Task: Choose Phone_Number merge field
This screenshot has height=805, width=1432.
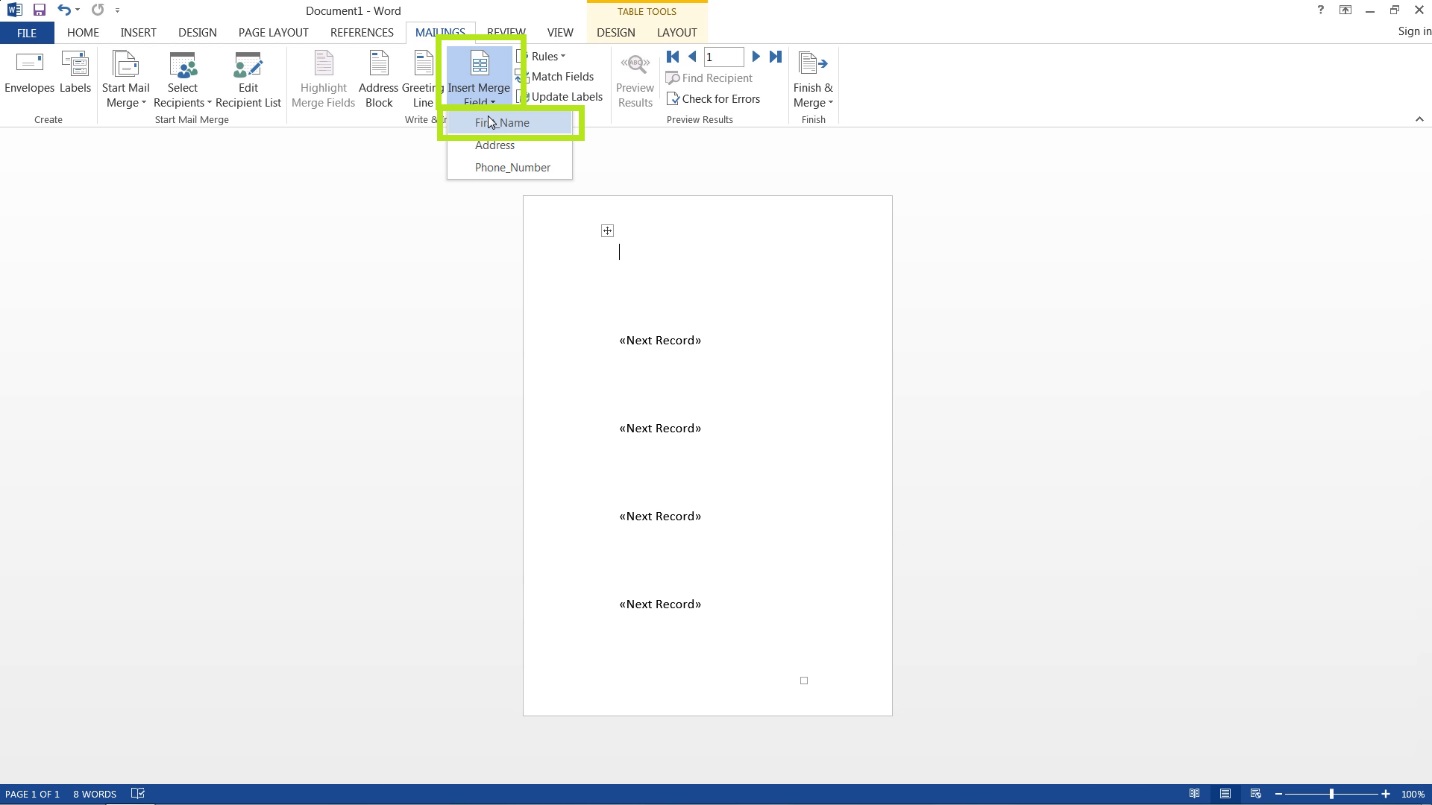Action: [x=509, y=167]
